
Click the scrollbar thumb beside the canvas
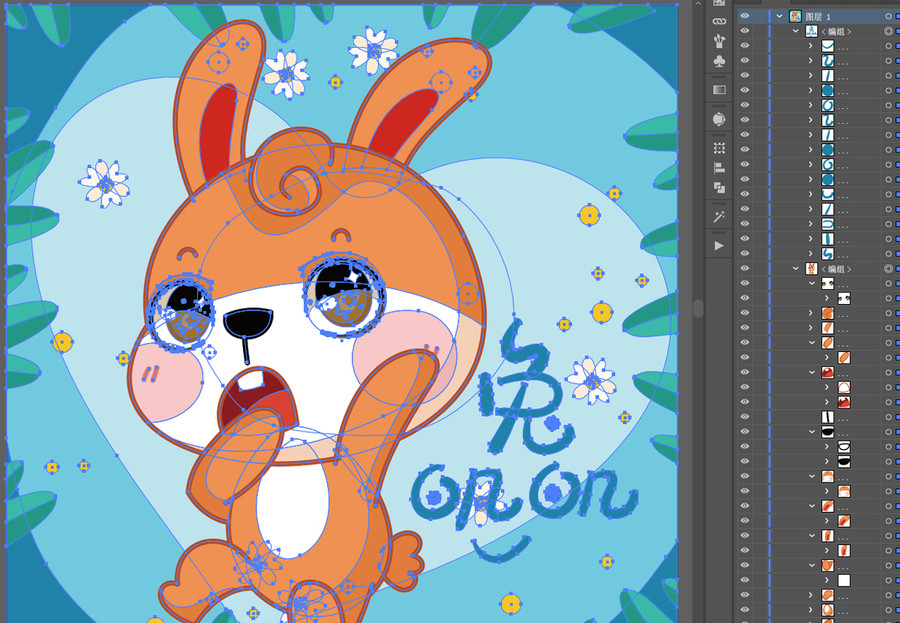pyautogui.click(x=698, y=308)
